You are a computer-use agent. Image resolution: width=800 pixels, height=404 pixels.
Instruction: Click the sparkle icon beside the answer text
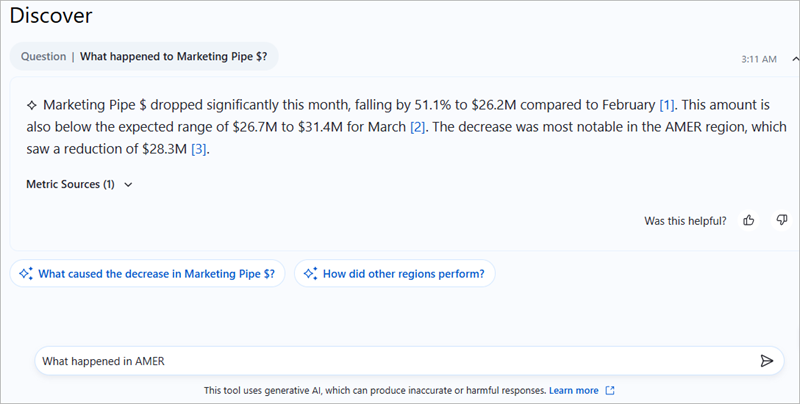click(31, 104)
